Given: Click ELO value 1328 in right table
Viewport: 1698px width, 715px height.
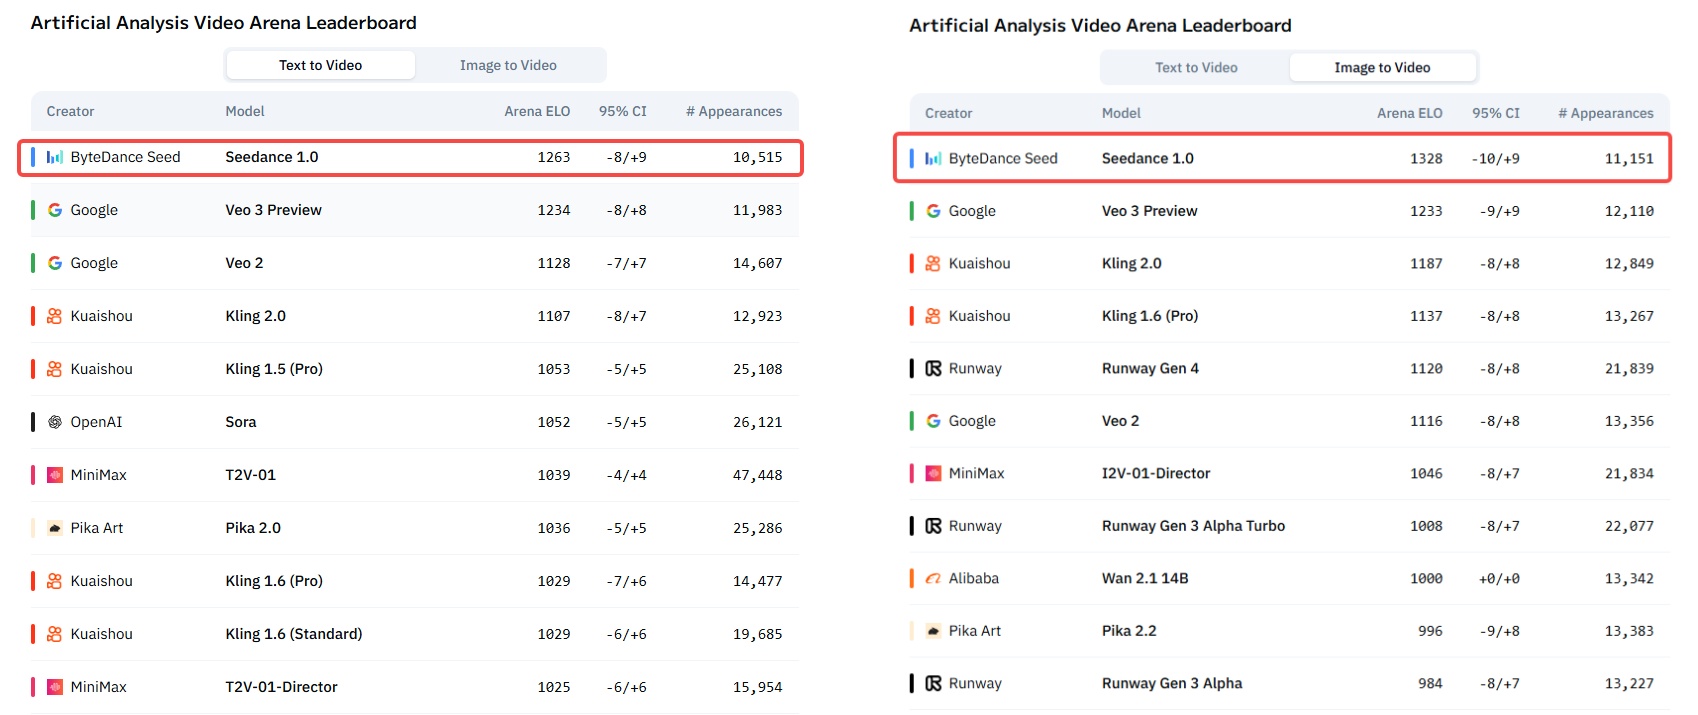Looking at the screenshot, I should click(1426, 158).
